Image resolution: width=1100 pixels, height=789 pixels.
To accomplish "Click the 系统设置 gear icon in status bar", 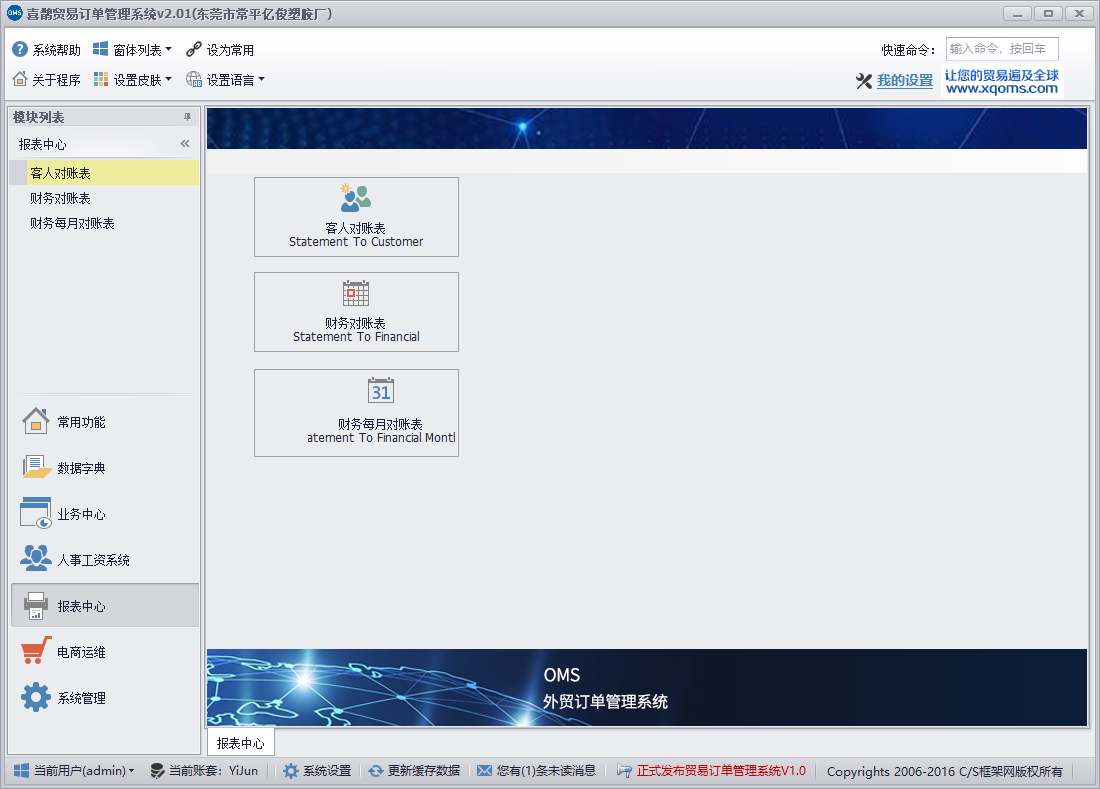I will (290, 771).
